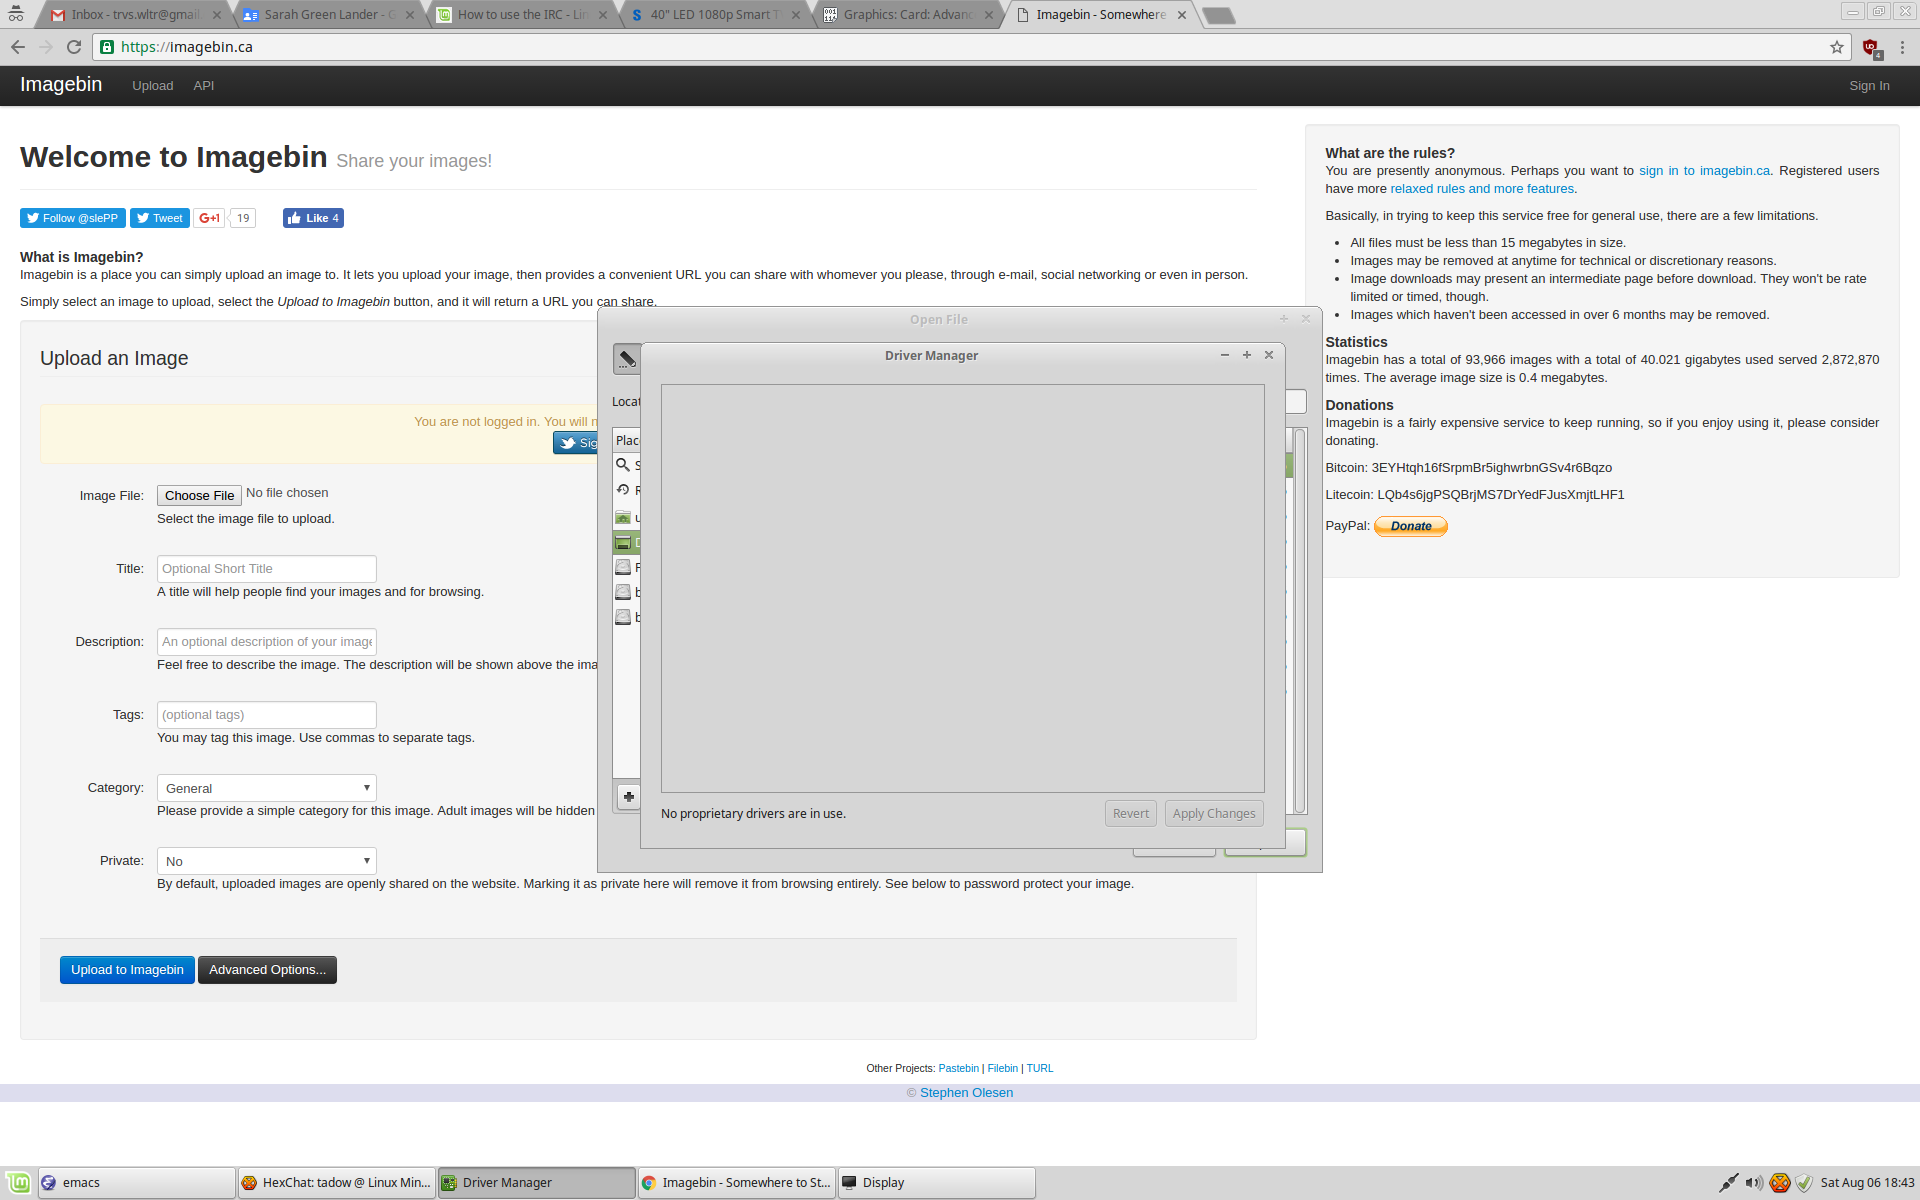
Task: Open the Pastebin project link
Action: tap(958, 1068)
